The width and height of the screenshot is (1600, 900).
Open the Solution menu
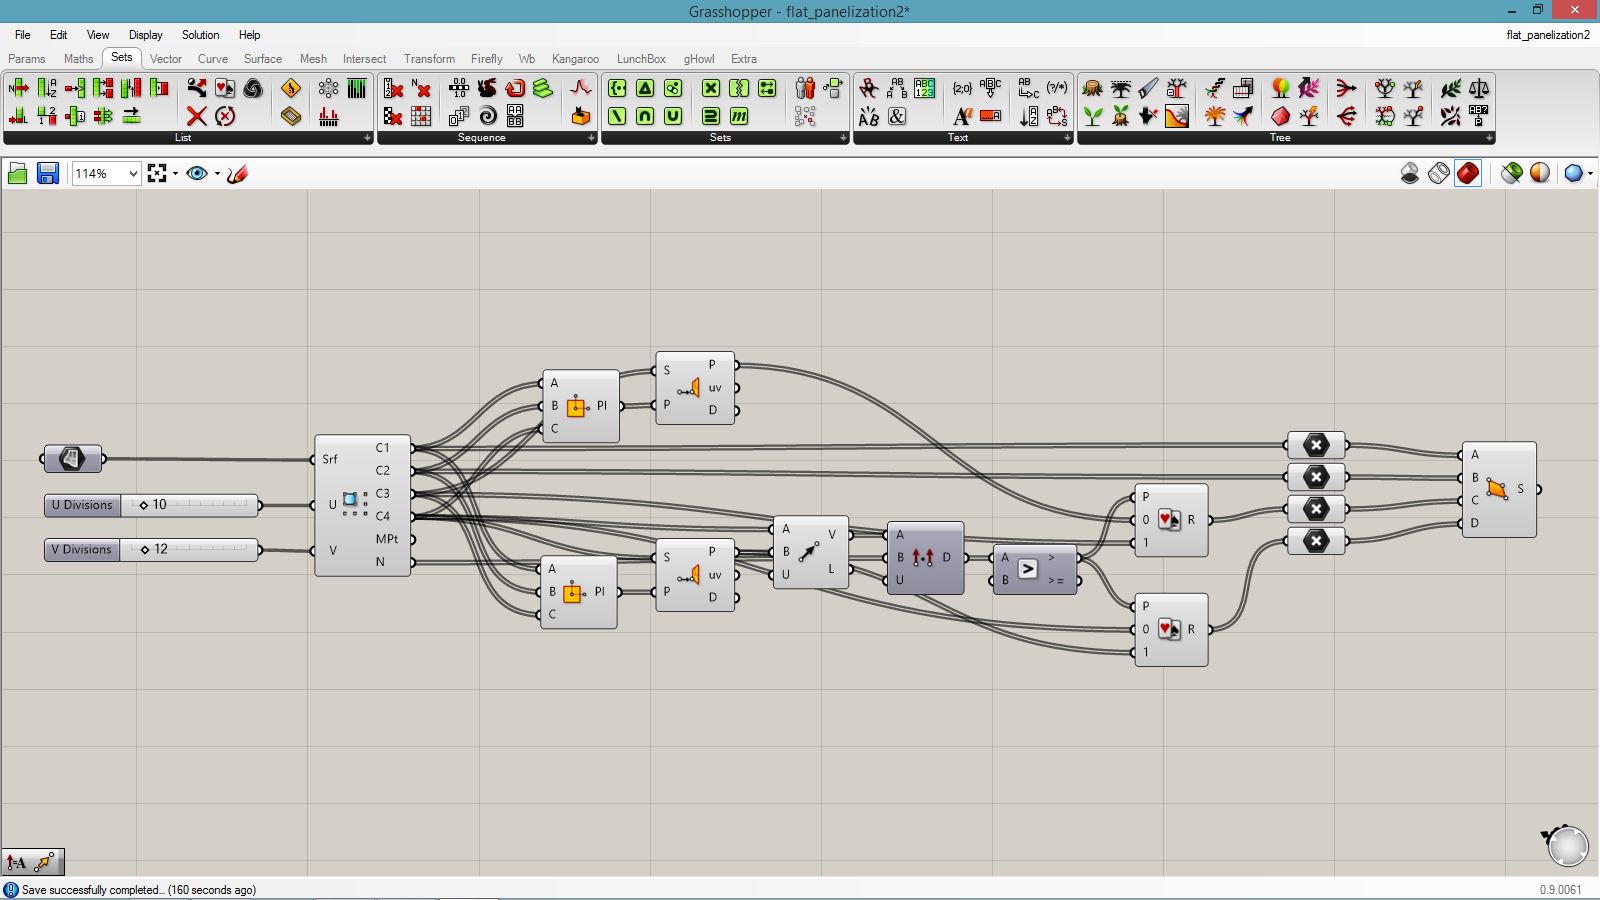[200, 35]
